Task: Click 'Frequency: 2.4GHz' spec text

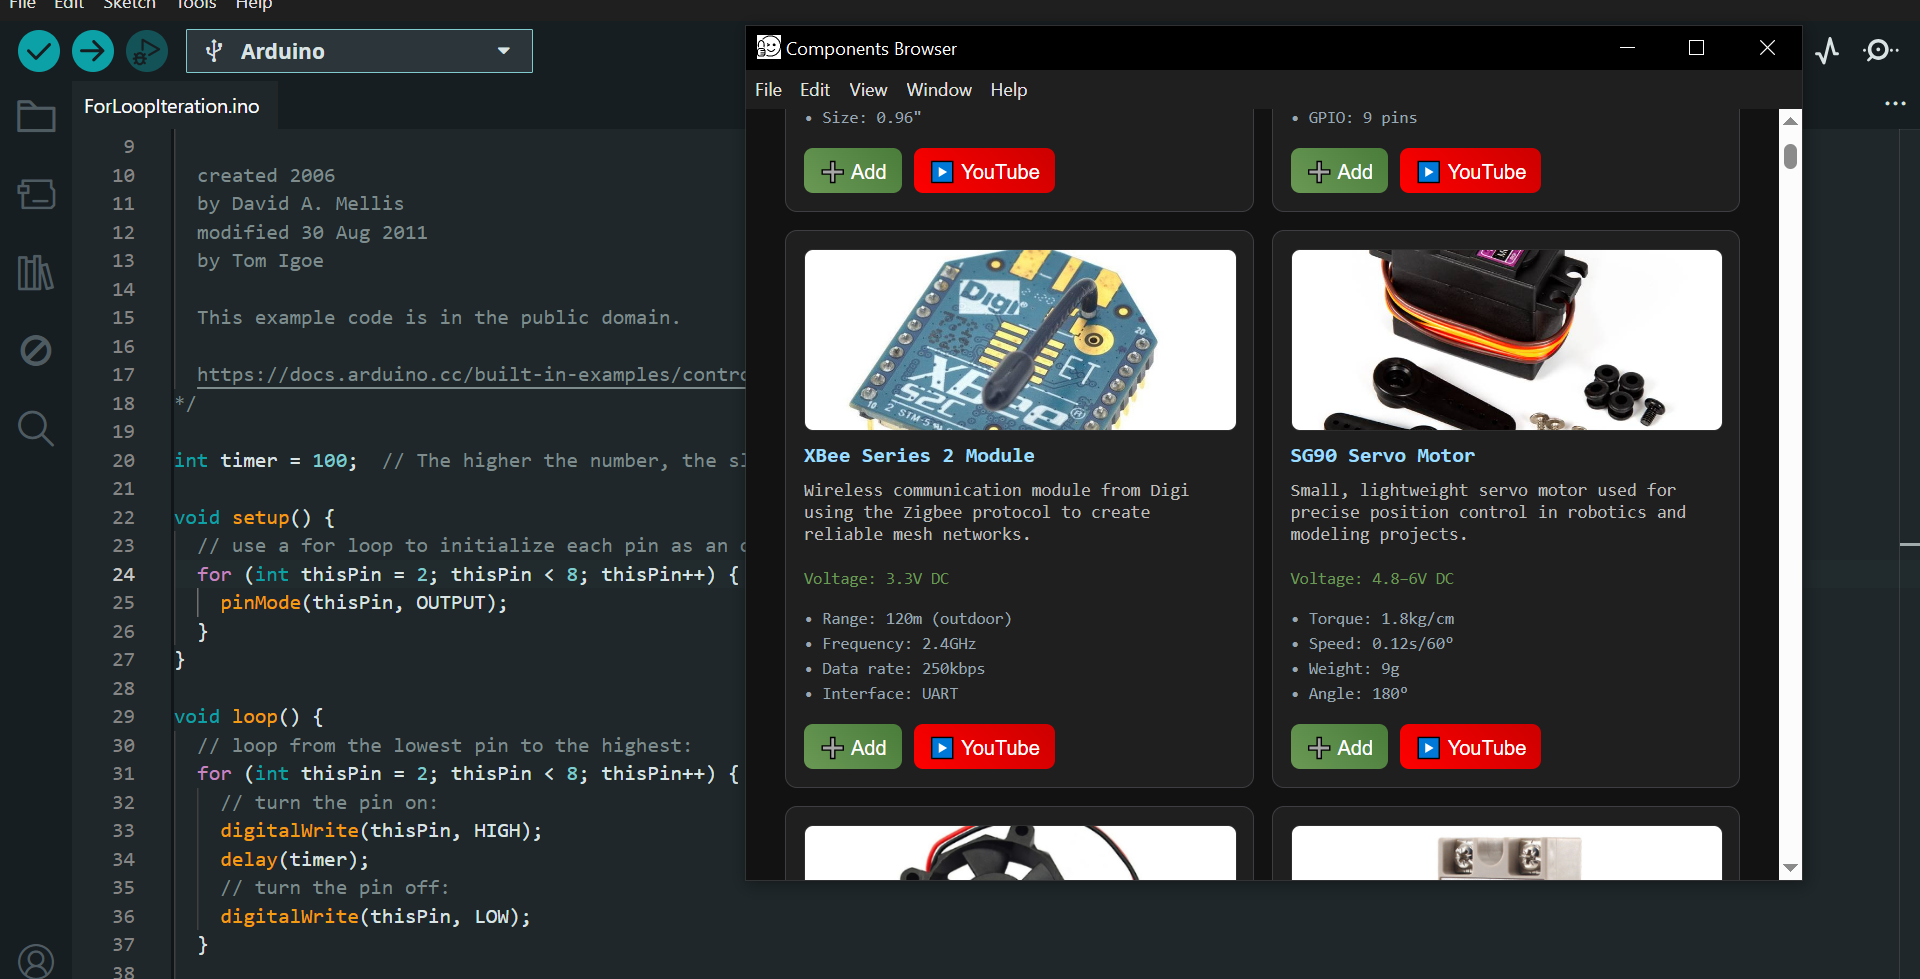Action: tap(899, 644)
